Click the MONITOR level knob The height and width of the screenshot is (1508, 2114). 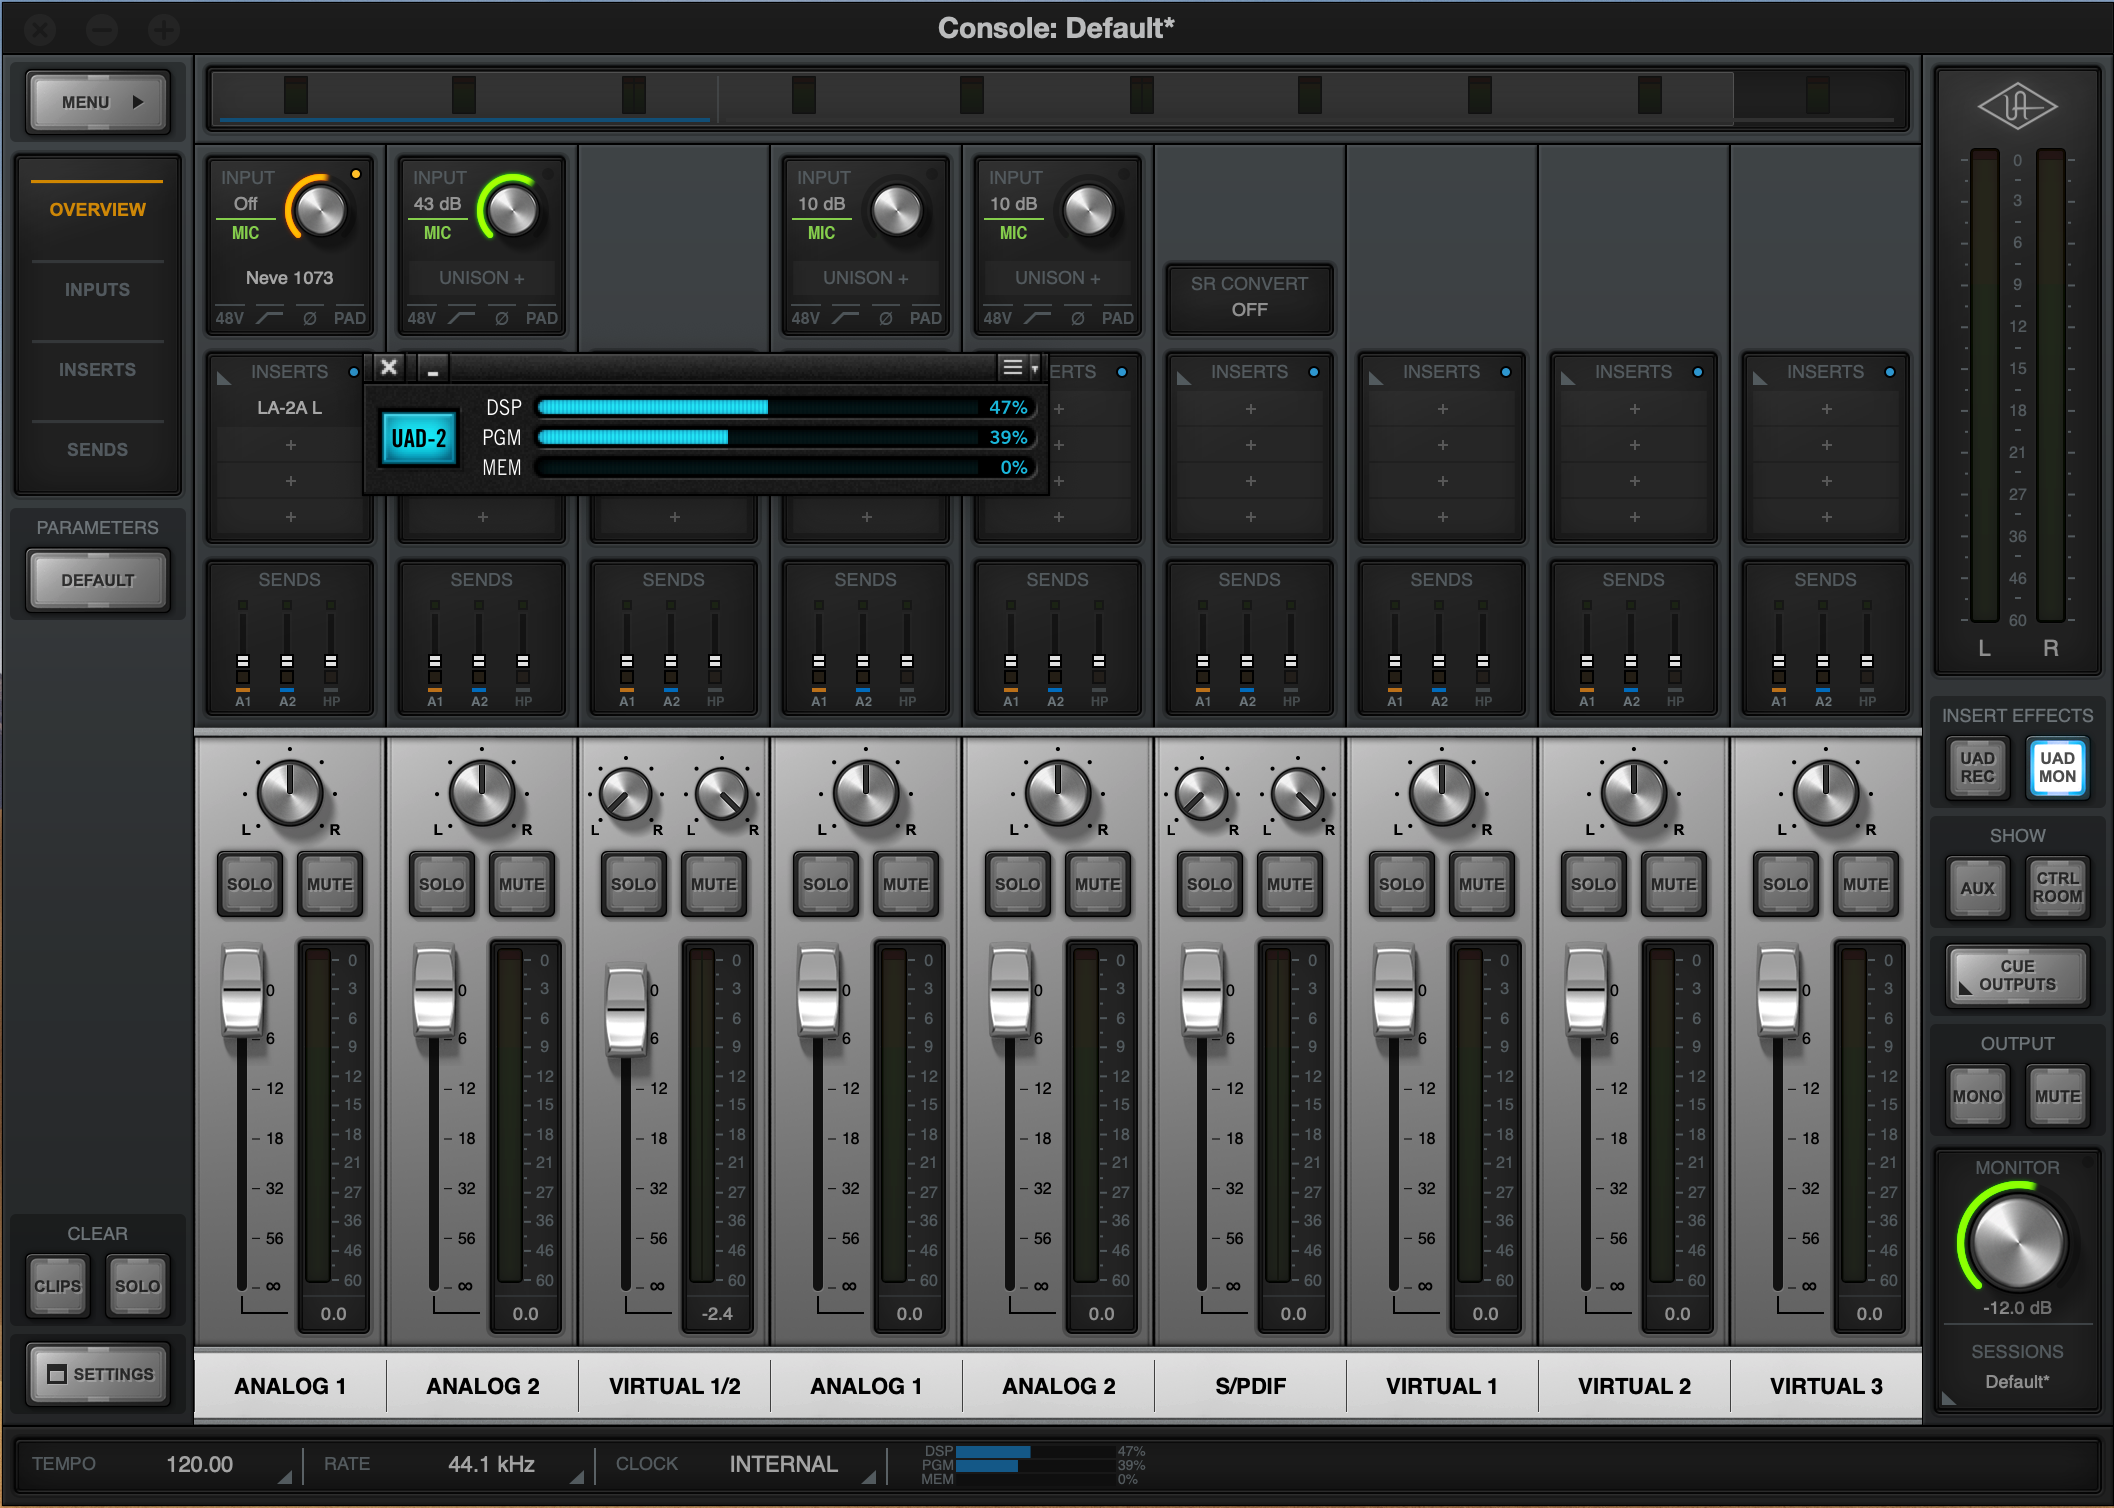[2017, 1242]
